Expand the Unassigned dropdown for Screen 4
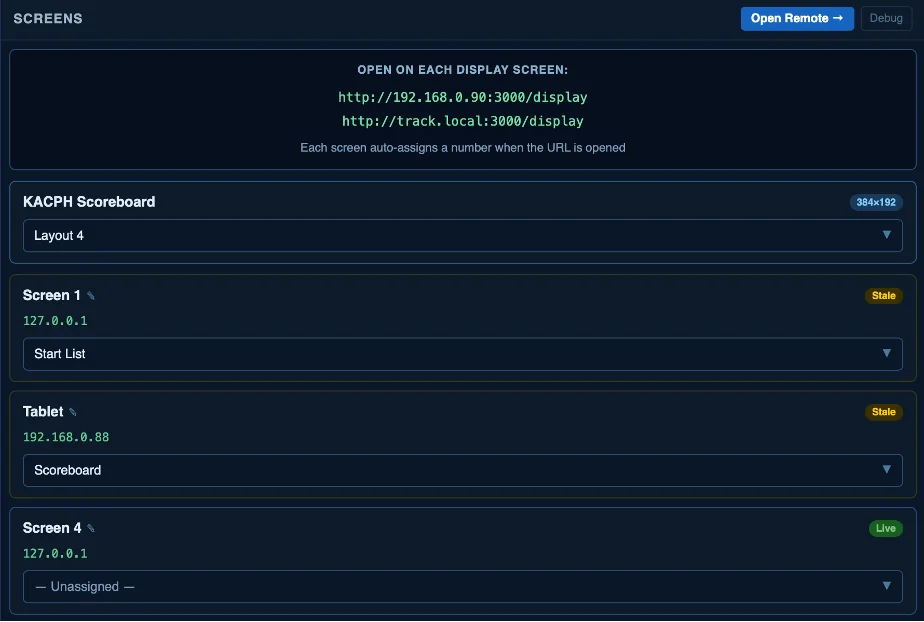924x622 pixels. (463, 587)
